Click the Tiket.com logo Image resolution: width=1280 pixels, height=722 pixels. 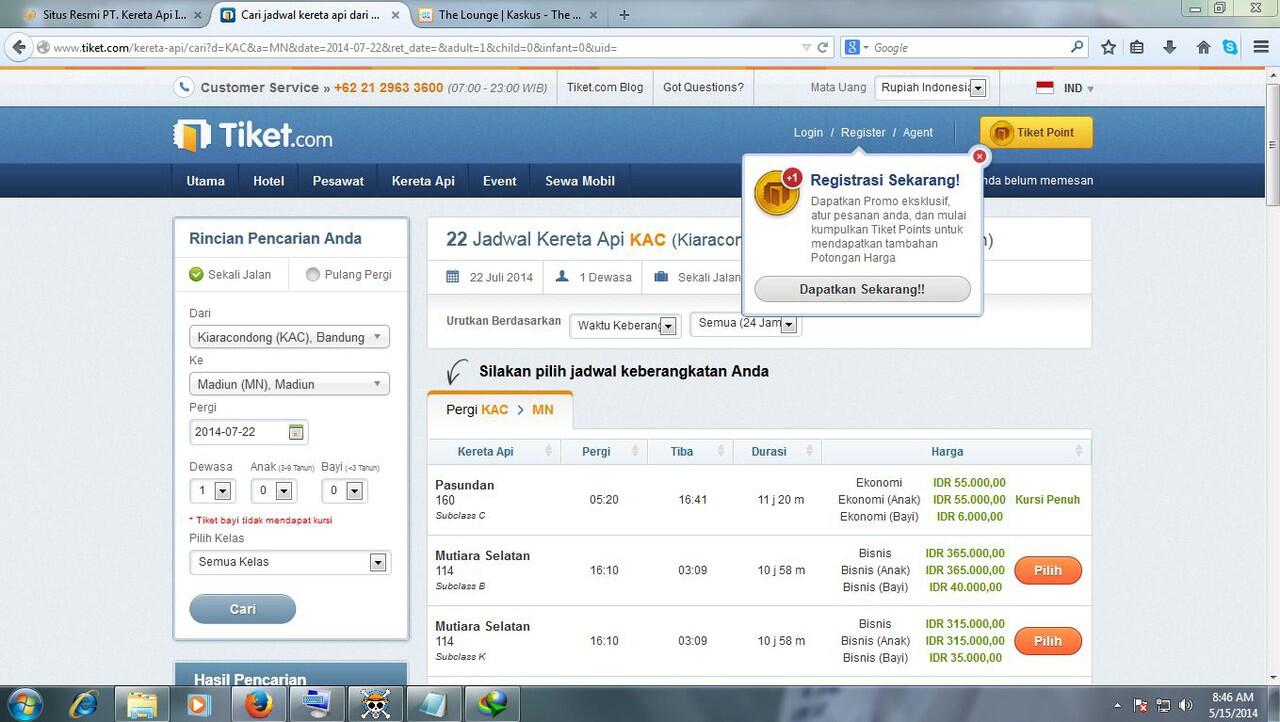252,135
